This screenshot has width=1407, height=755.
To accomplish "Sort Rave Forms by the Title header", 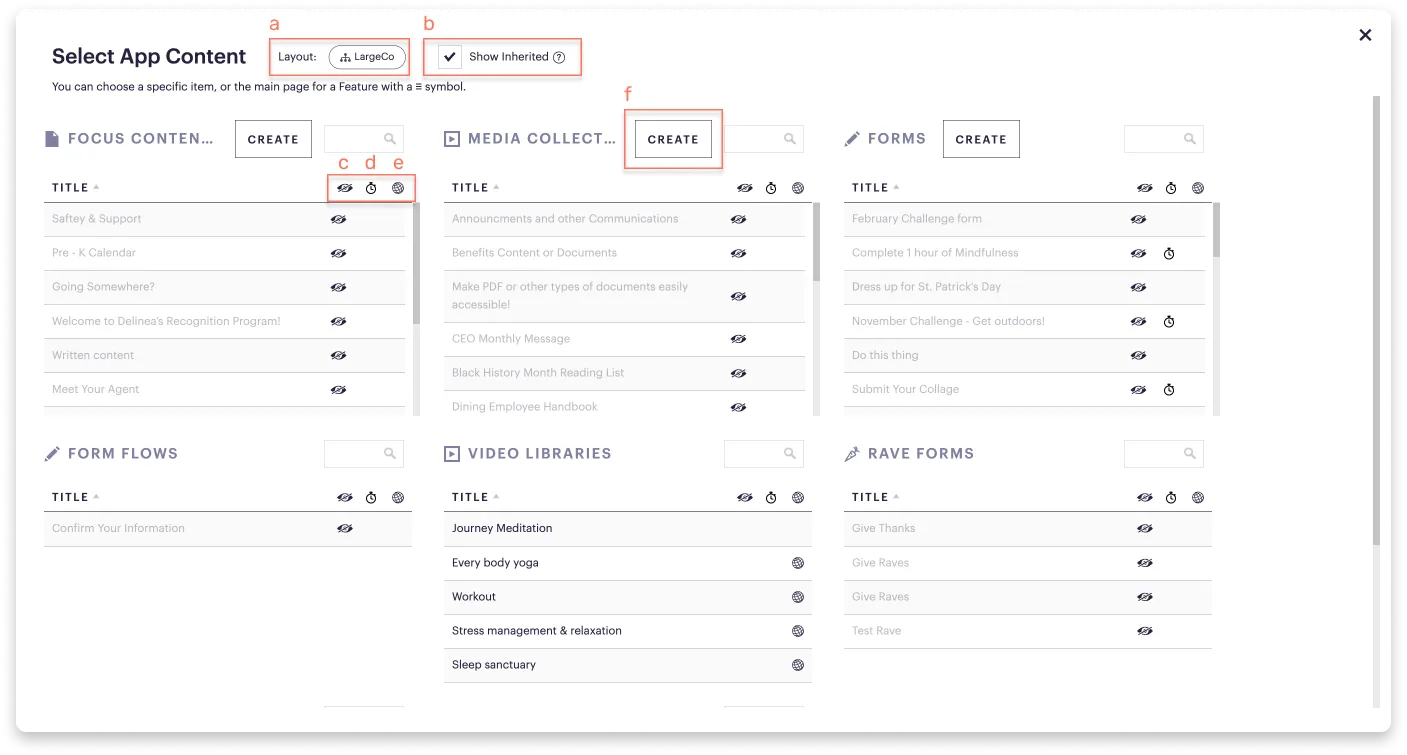I will (x=876, y=497).
